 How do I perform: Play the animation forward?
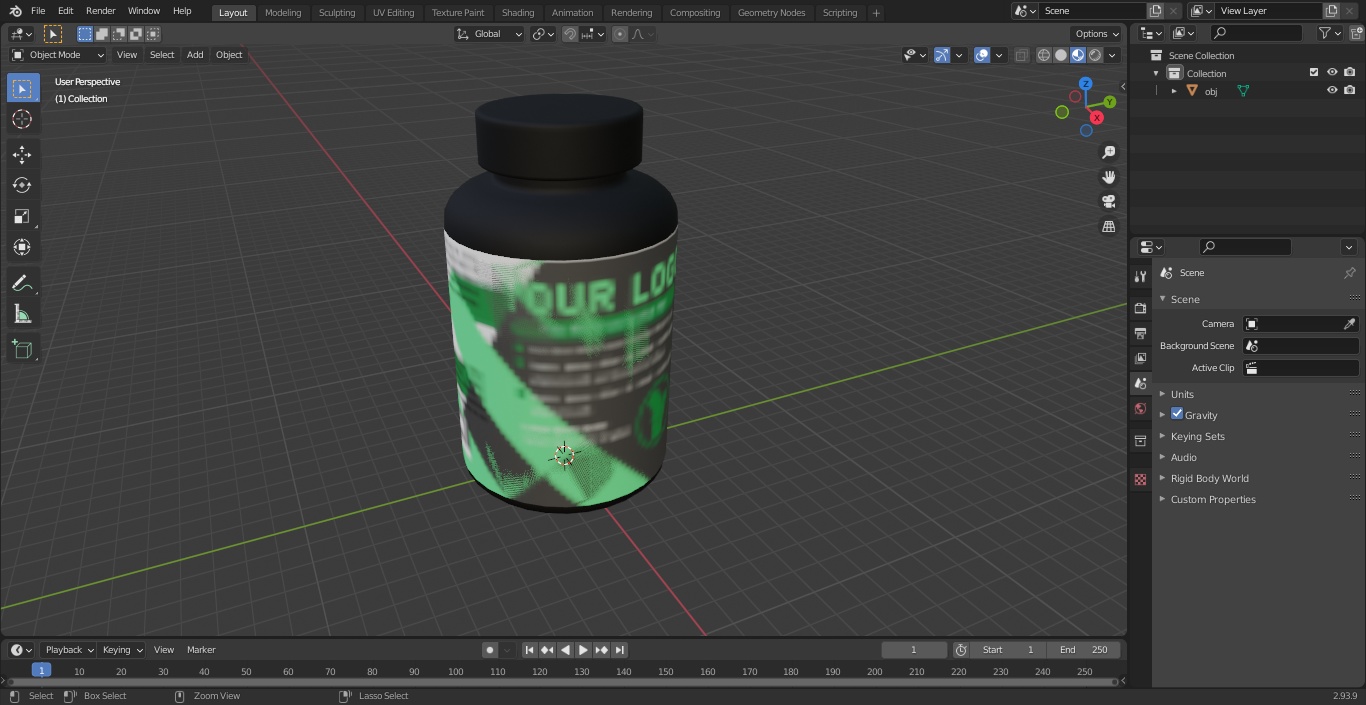point(584,650)
